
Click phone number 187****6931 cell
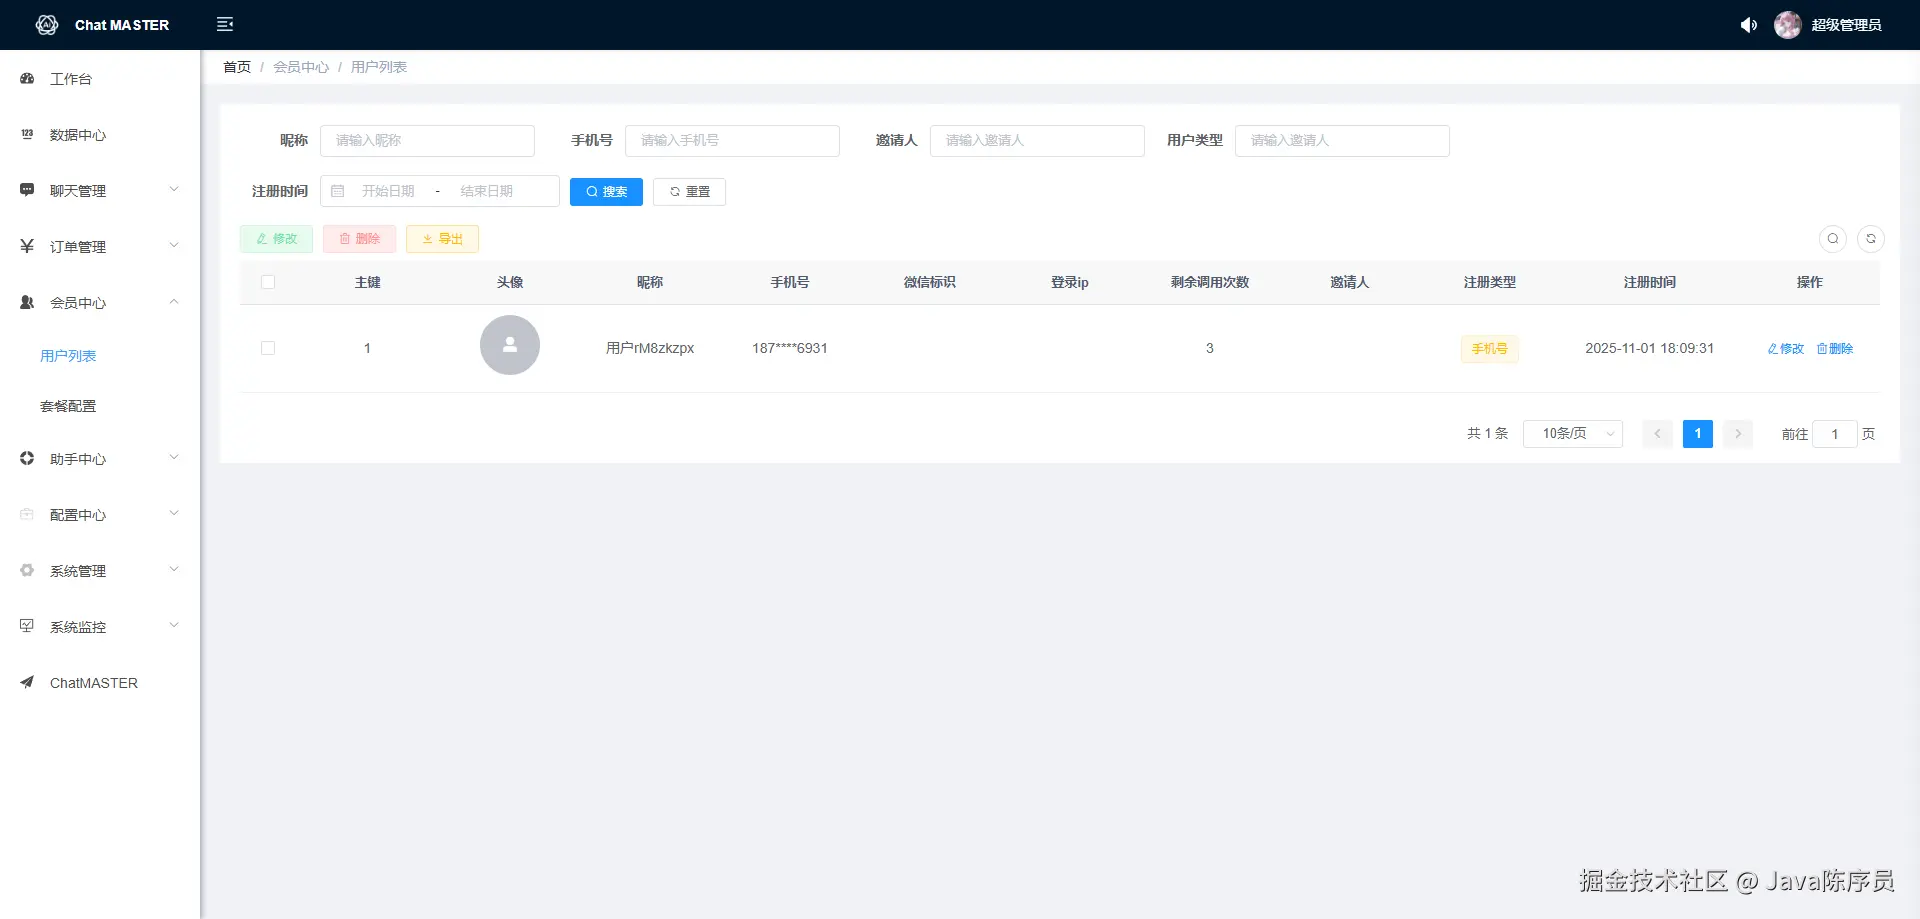coord(790,349)
